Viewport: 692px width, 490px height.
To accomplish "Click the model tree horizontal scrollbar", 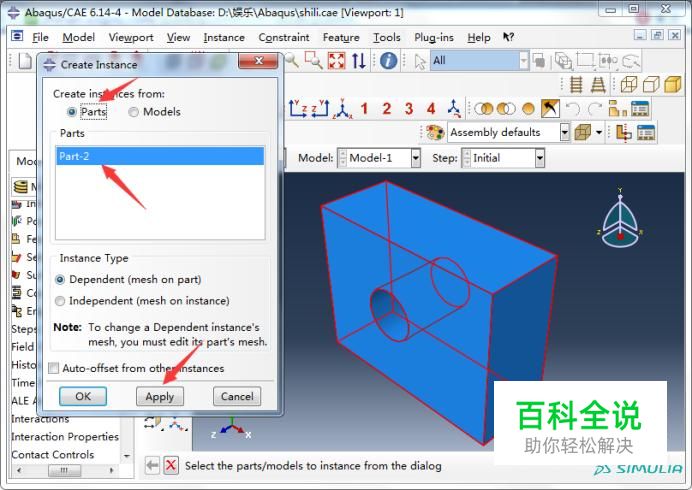I will (x=64, y=471).
